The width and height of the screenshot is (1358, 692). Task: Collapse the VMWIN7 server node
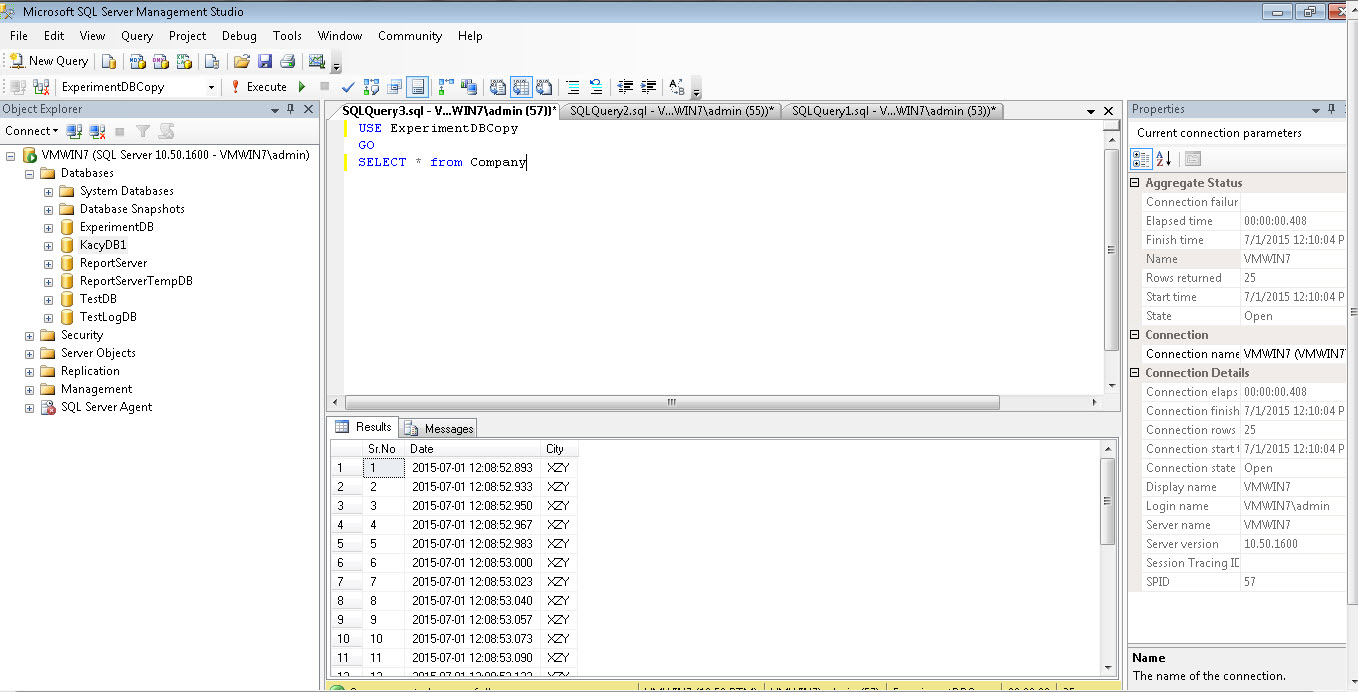(x=11, y=155)
